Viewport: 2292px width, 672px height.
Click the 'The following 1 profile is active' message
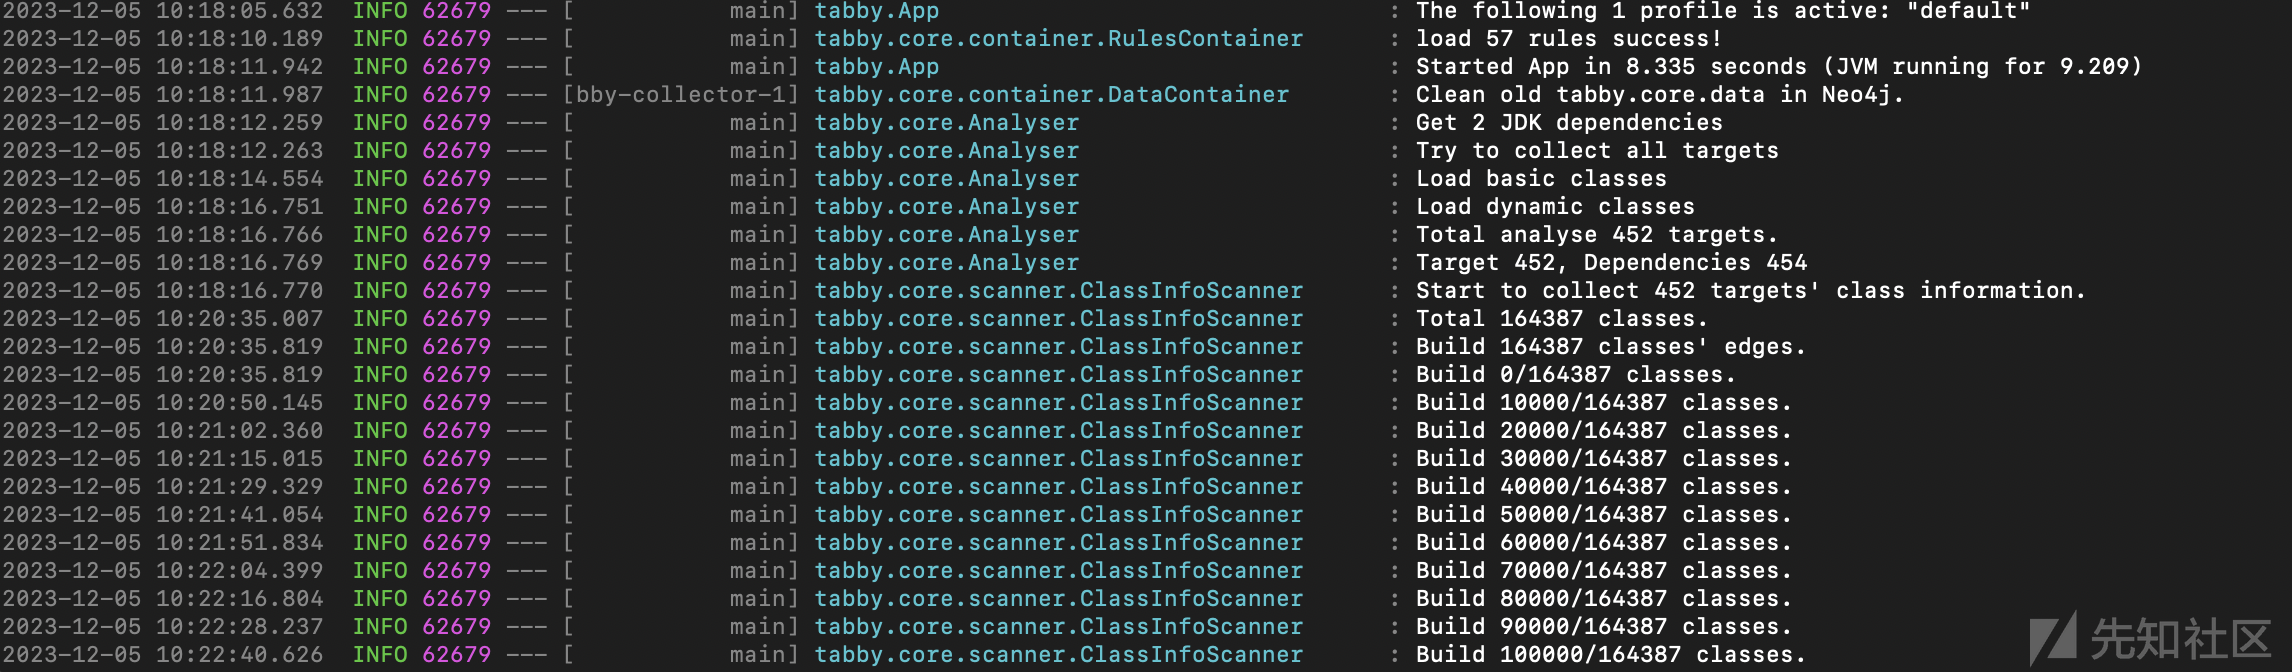[x=1722, y=11]
